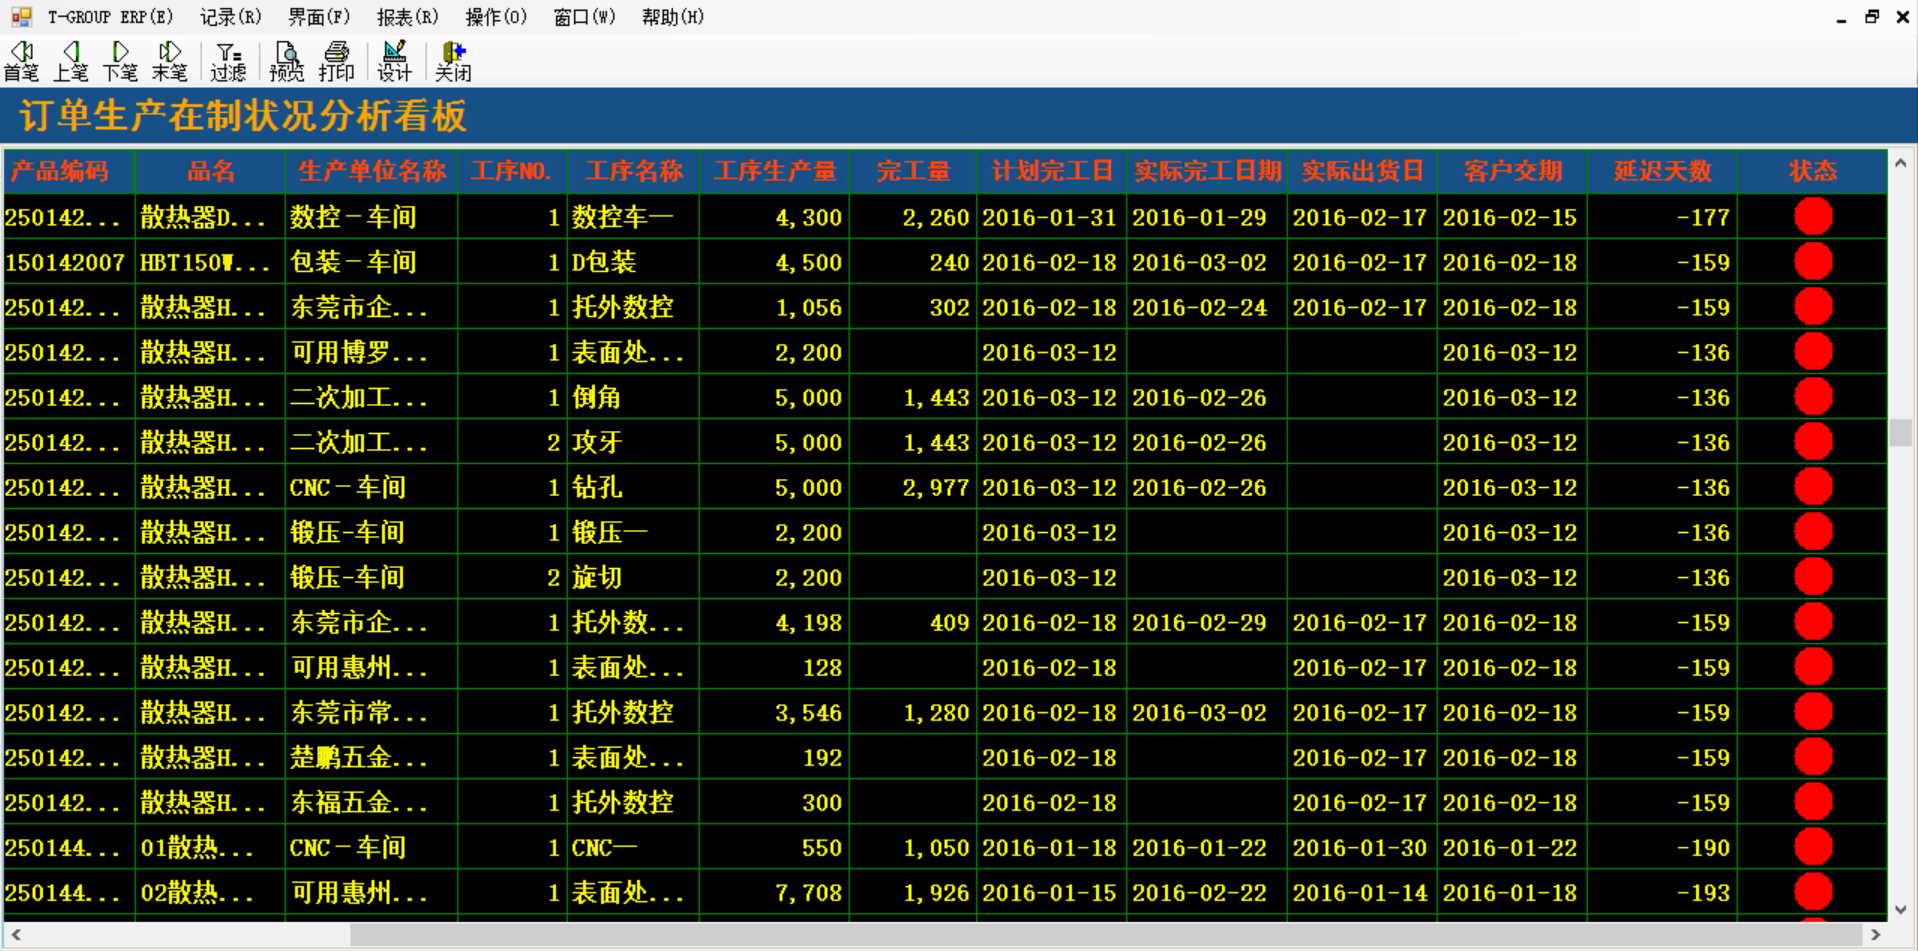Select the 01散热... product name cell
Image resolution: width=1918 pixels, height=951 pixels.
click(210, 847)
